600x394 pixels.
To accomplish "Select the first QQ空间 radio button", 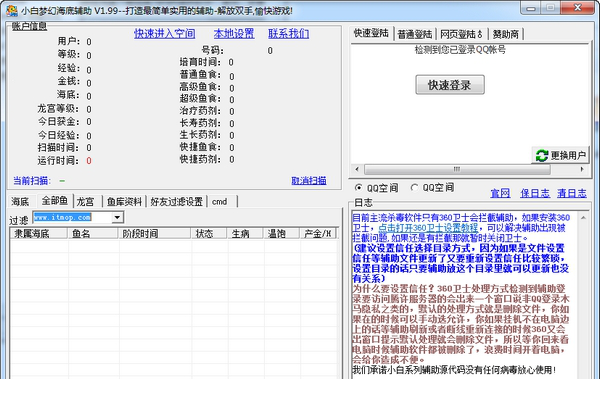I will pos(359,187).
